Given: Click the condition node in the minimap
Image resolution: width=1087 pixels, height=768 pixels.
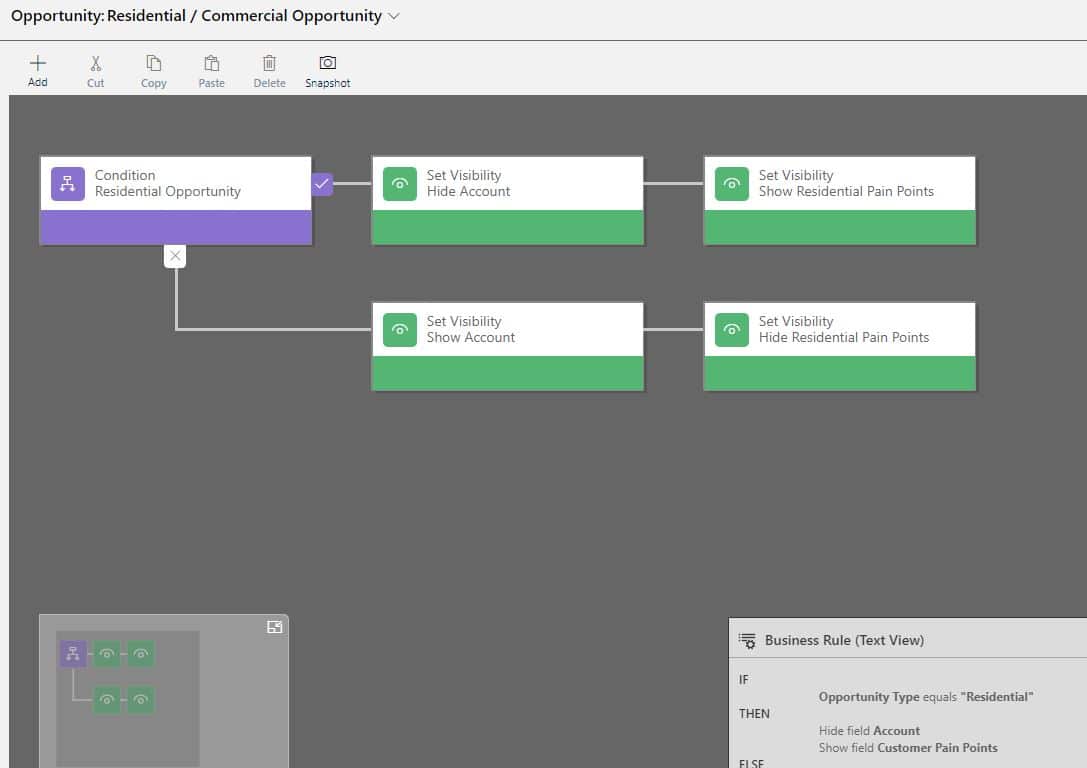Looking at the screenshot, I should point(73,654).
